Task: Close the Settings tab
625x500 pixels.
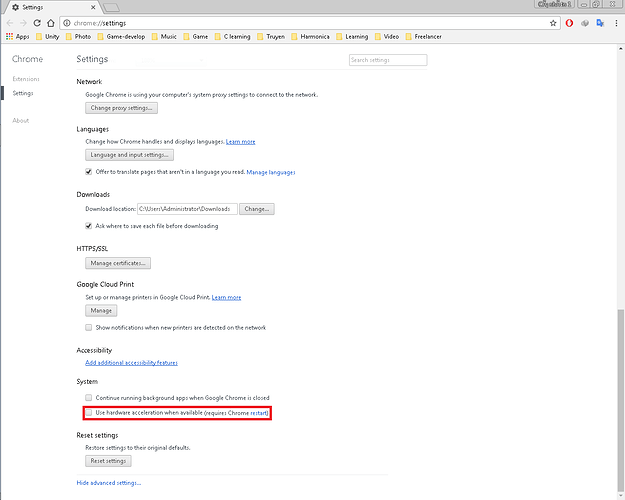Action: pos(93,7)
